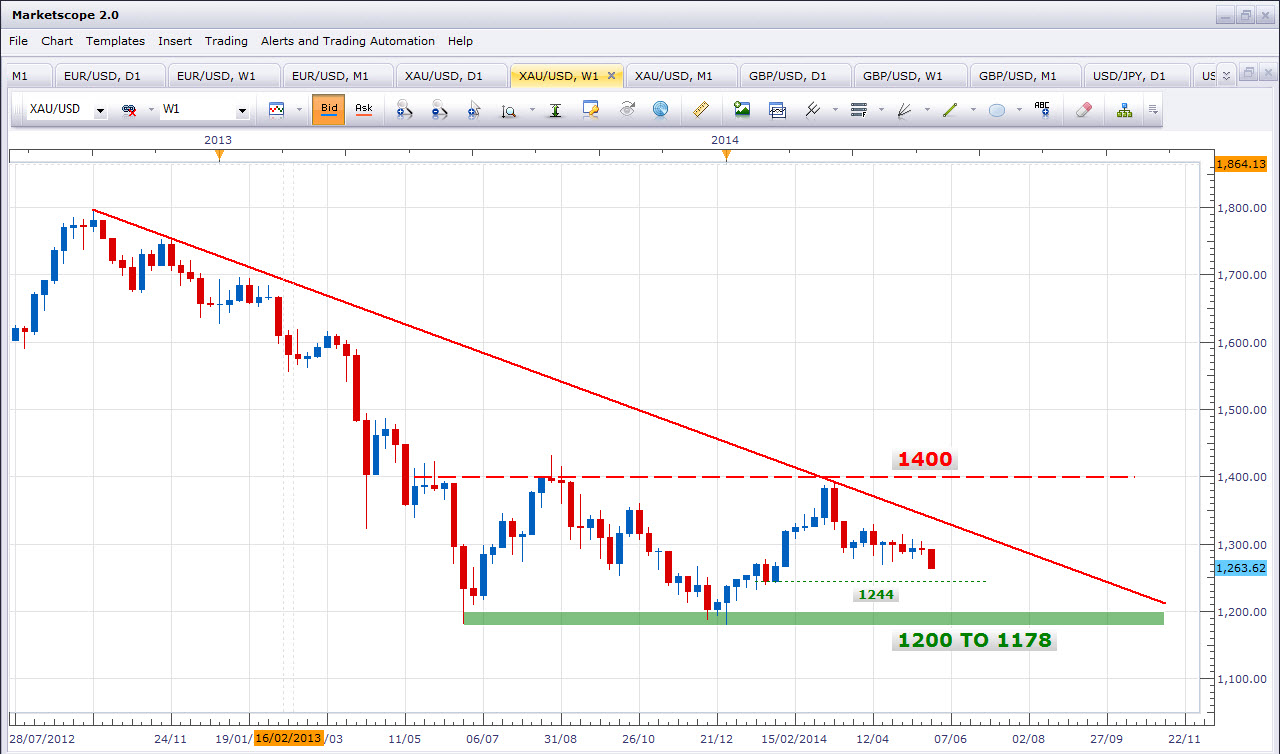Switch to USD/JPY, D1 tab

(x=1137, y=76)
